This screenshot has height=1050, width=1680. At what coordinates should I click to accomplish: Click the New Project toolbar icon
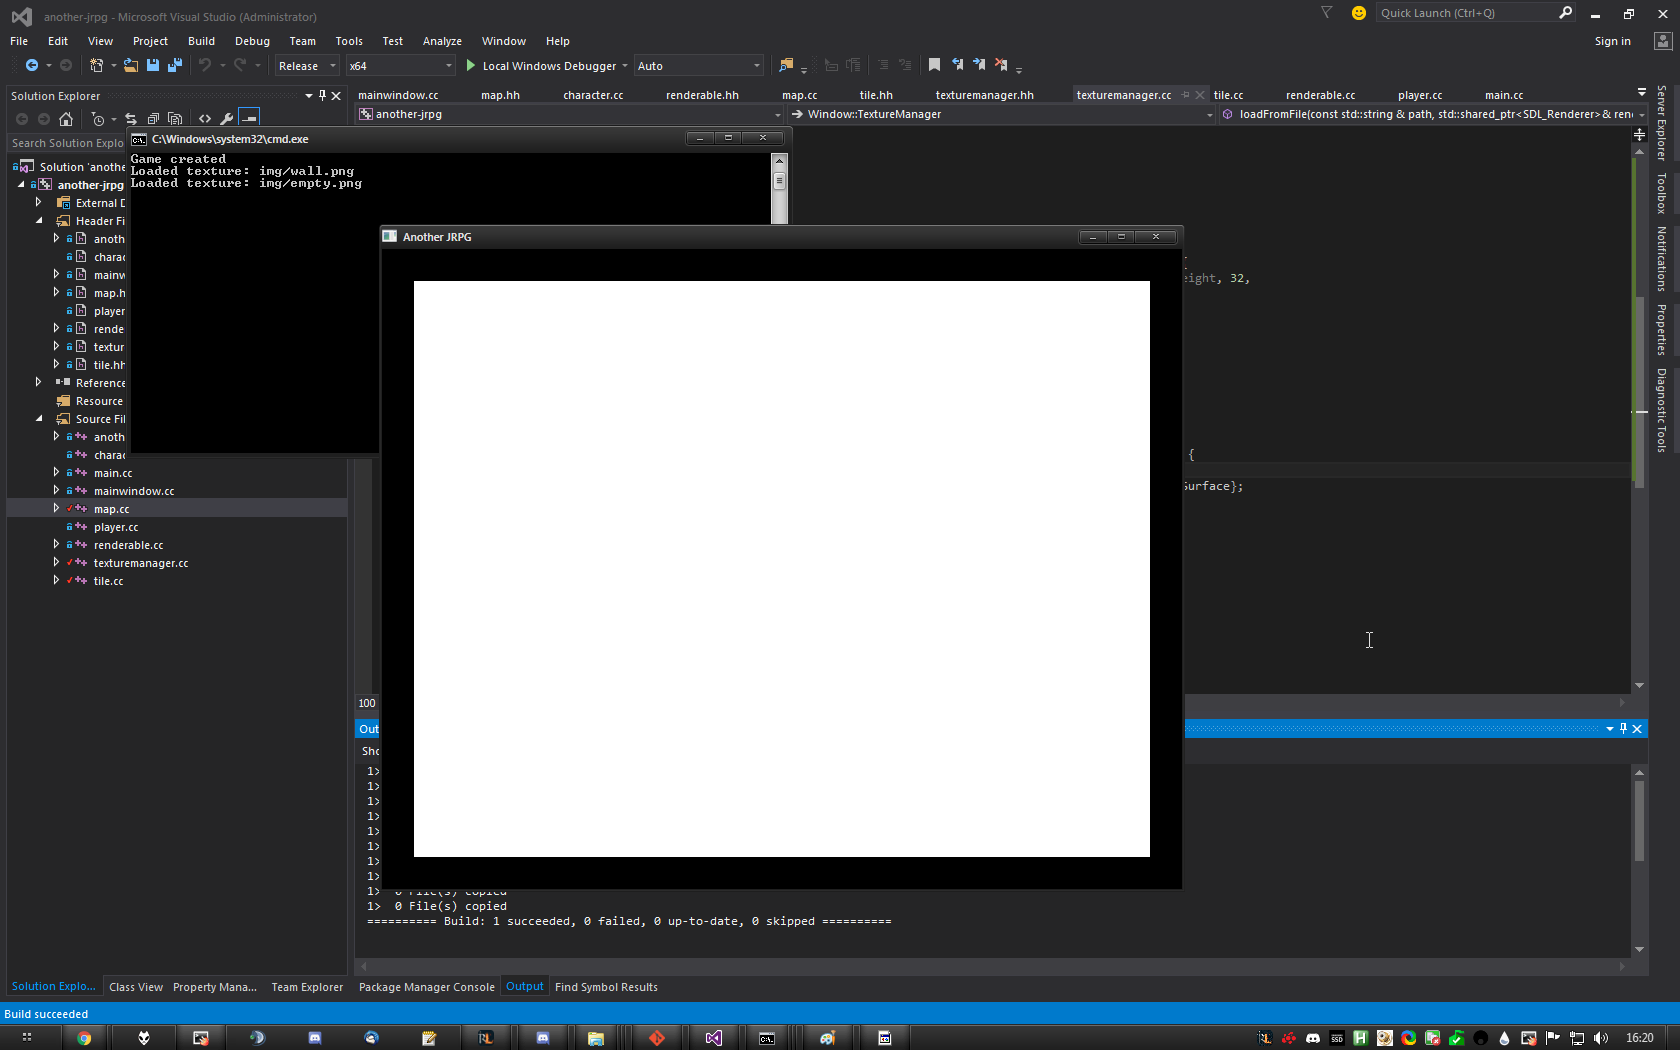coord(97,65)
